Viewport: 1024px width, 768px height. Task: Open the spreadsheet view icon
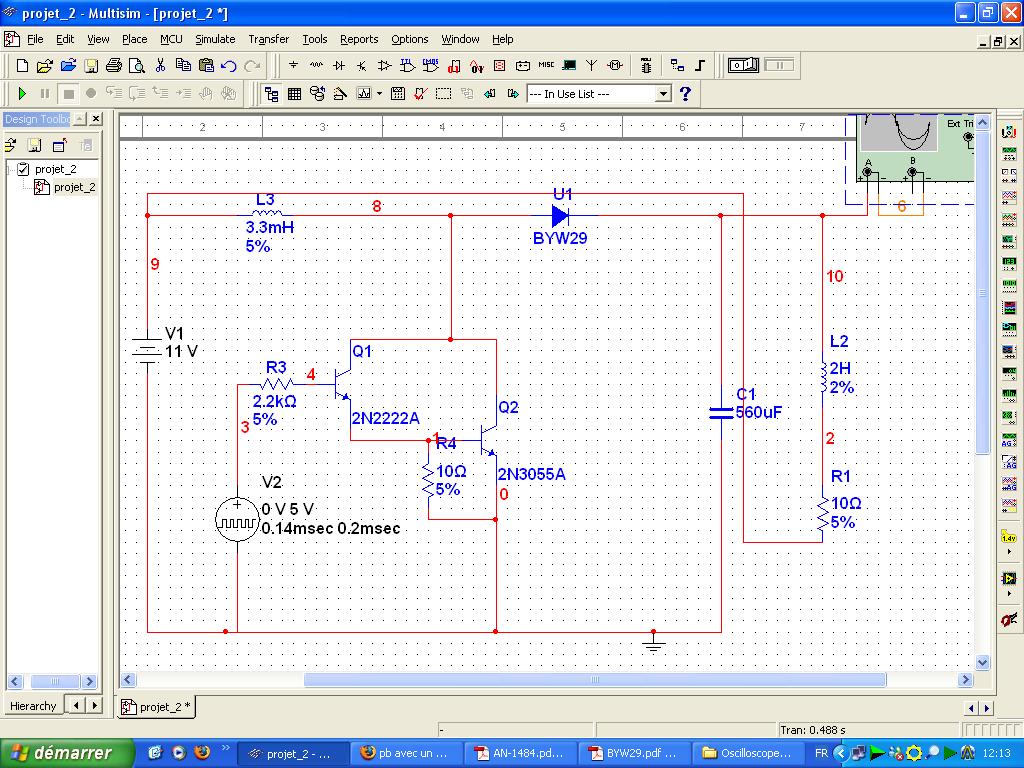pos(295,94)
